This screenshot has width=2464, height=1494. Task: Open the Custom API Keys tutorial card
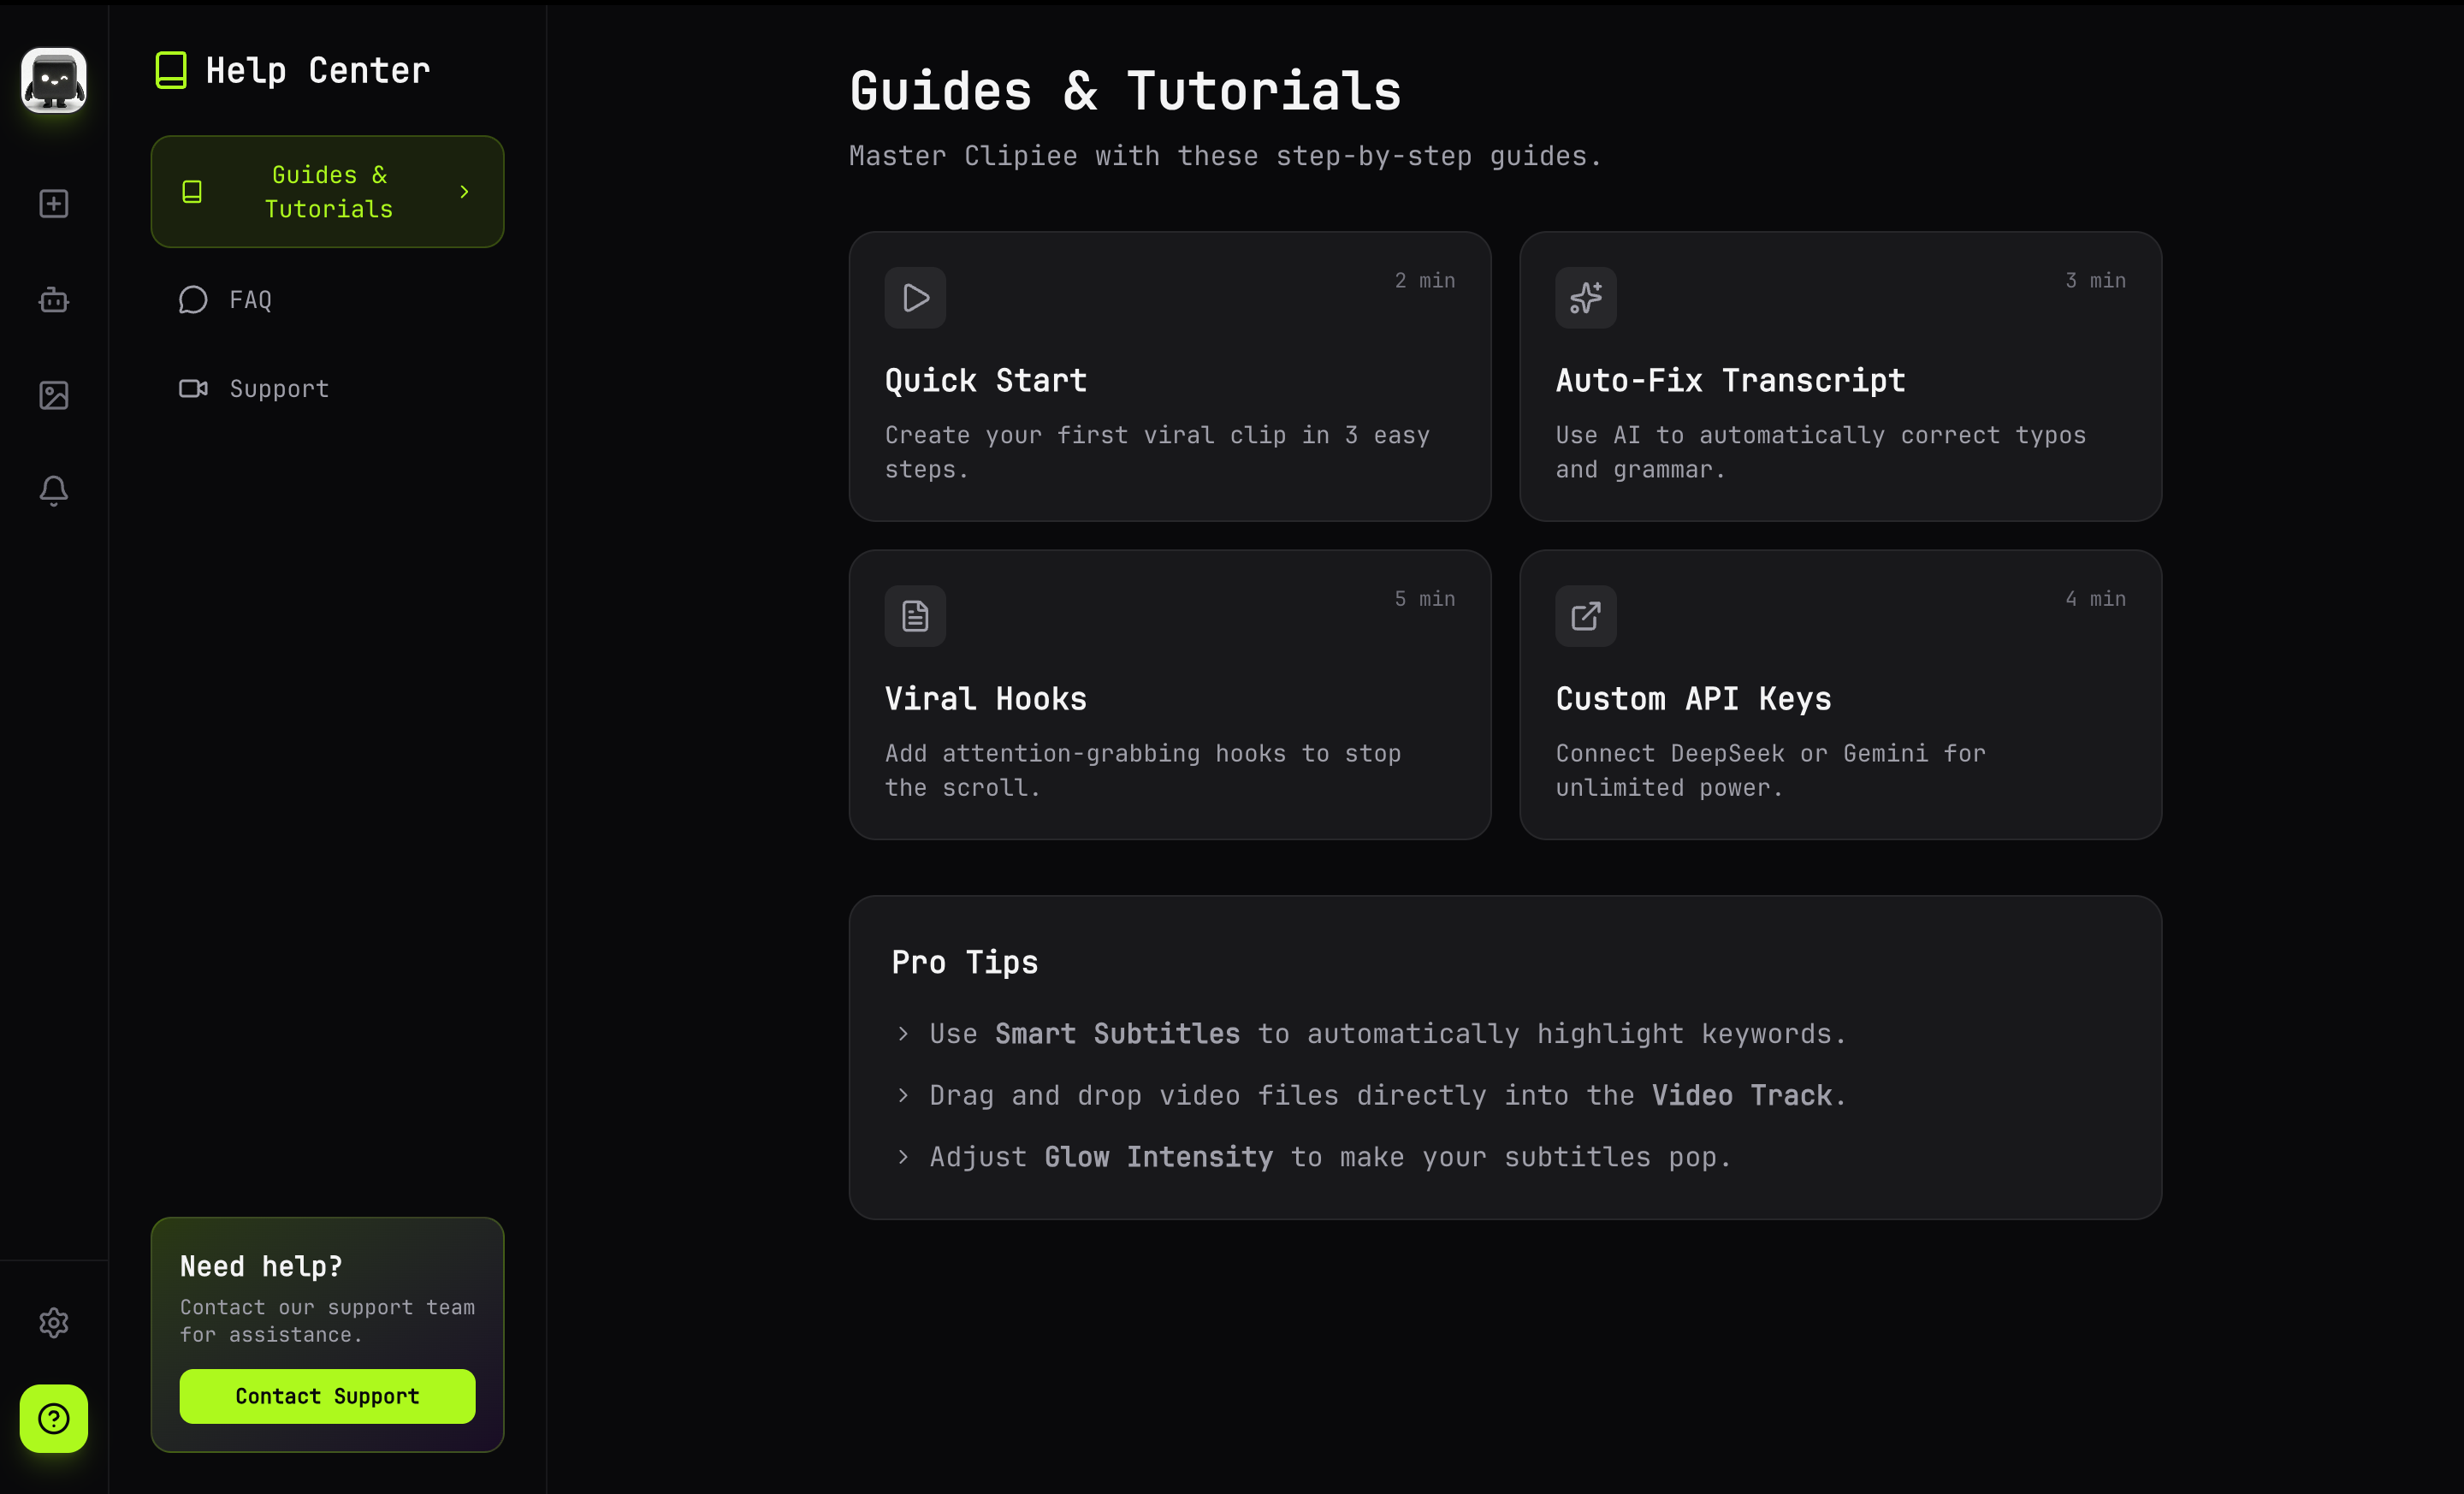point(1841,695)
